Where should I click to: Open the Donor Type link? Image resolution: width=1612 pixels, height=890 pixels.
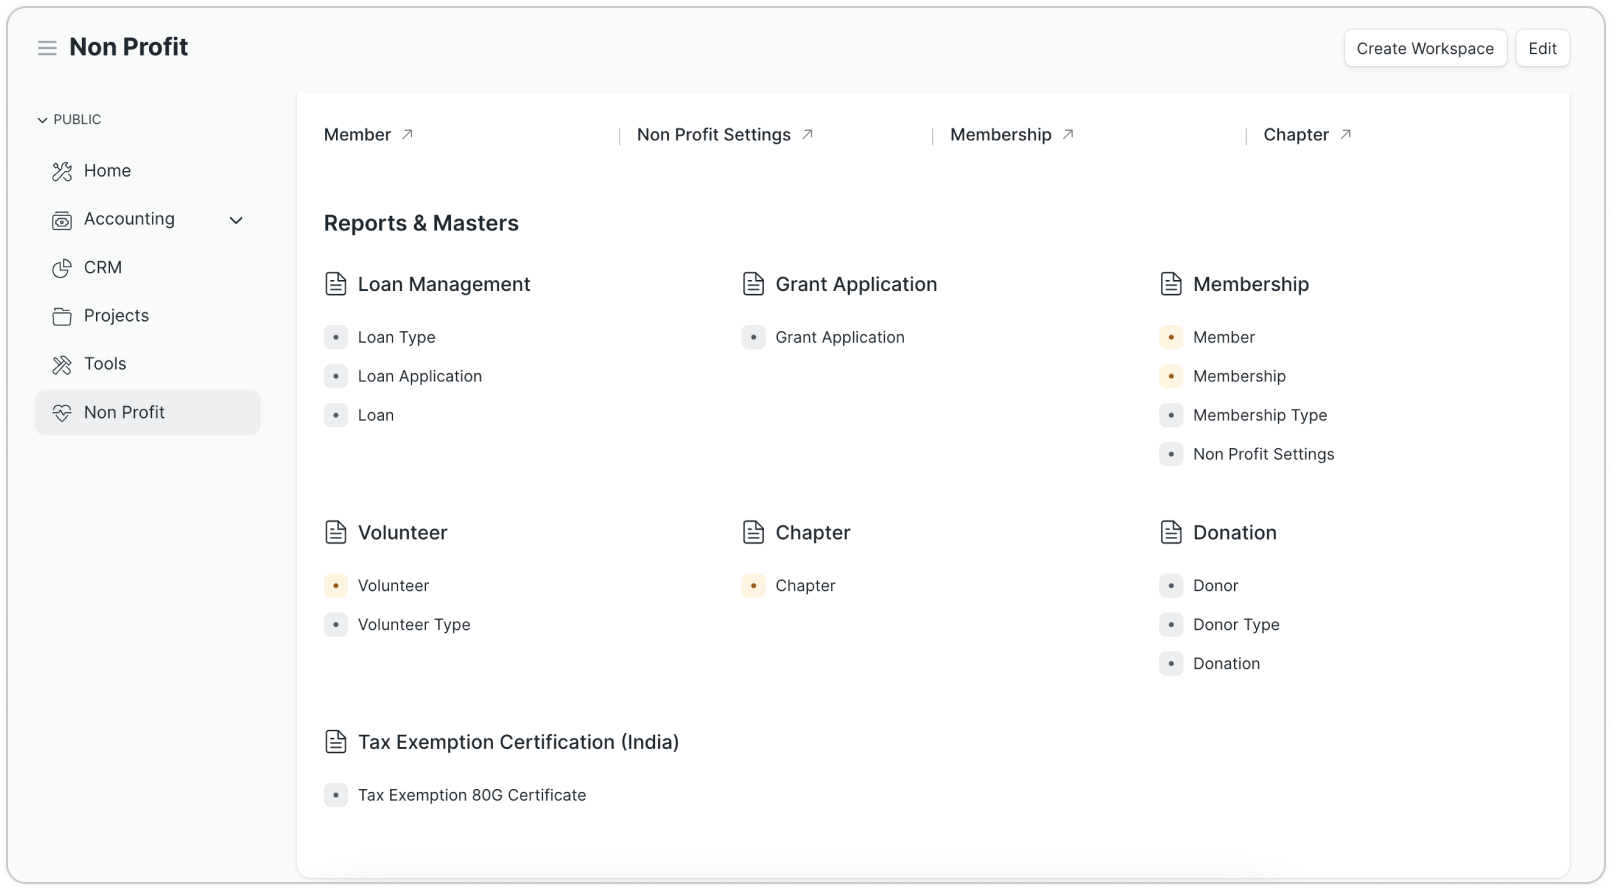(x=1235, y=625)
